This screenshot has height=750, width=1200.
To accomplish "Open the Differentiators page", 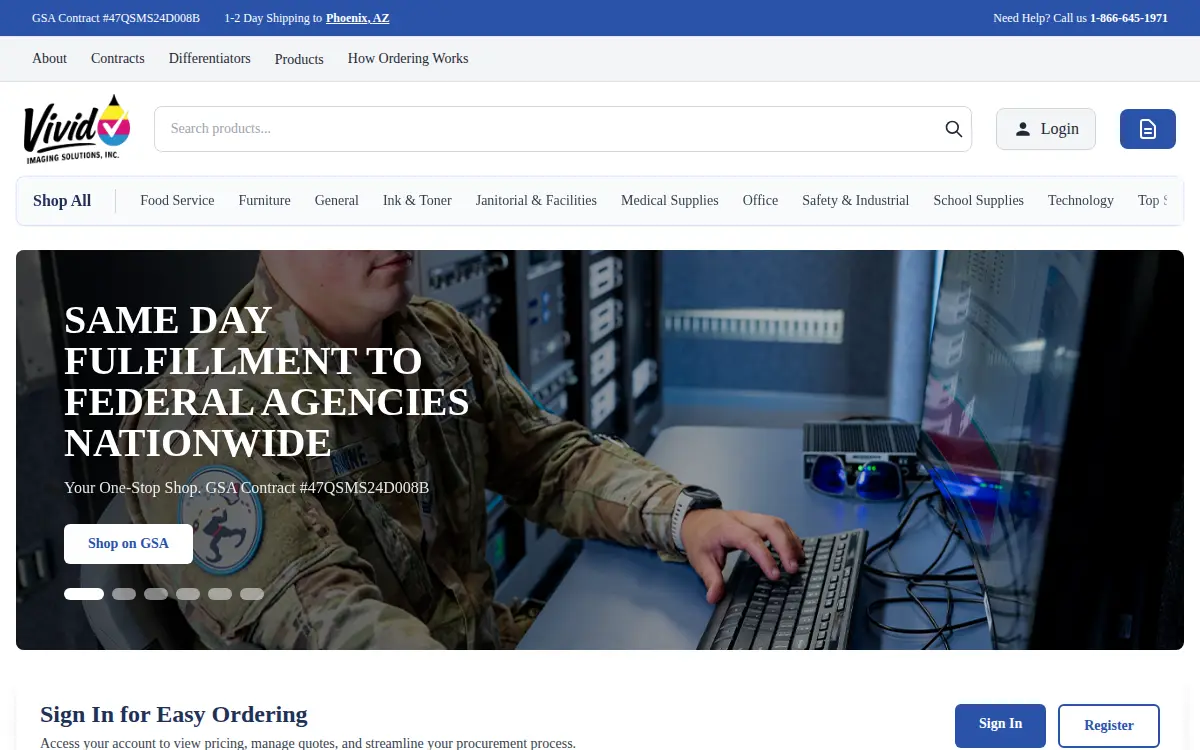I will pyautogui.click(x=210, y=58).
